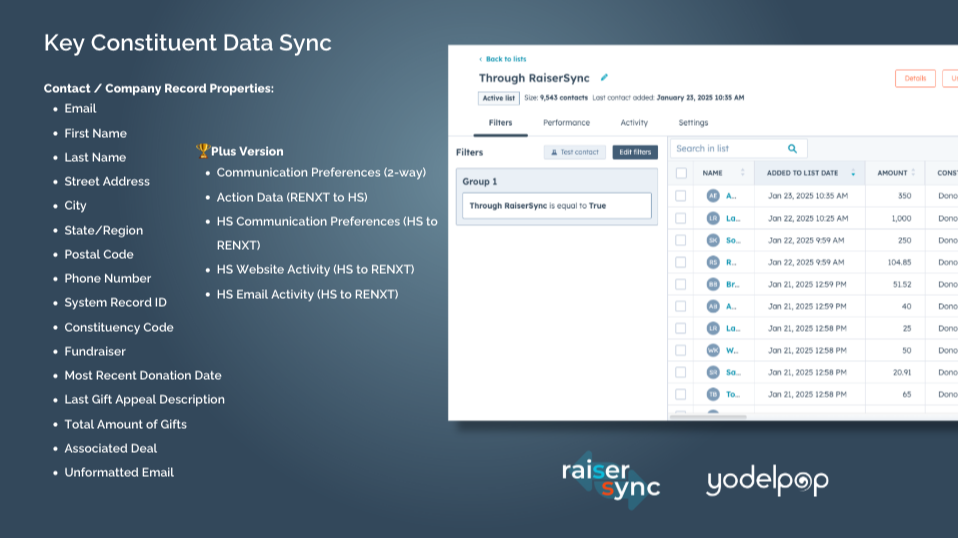958x539 pixels.
Task: Click the WK contact avatar icon
Action: pyautogui.click(x=713, y=350)
